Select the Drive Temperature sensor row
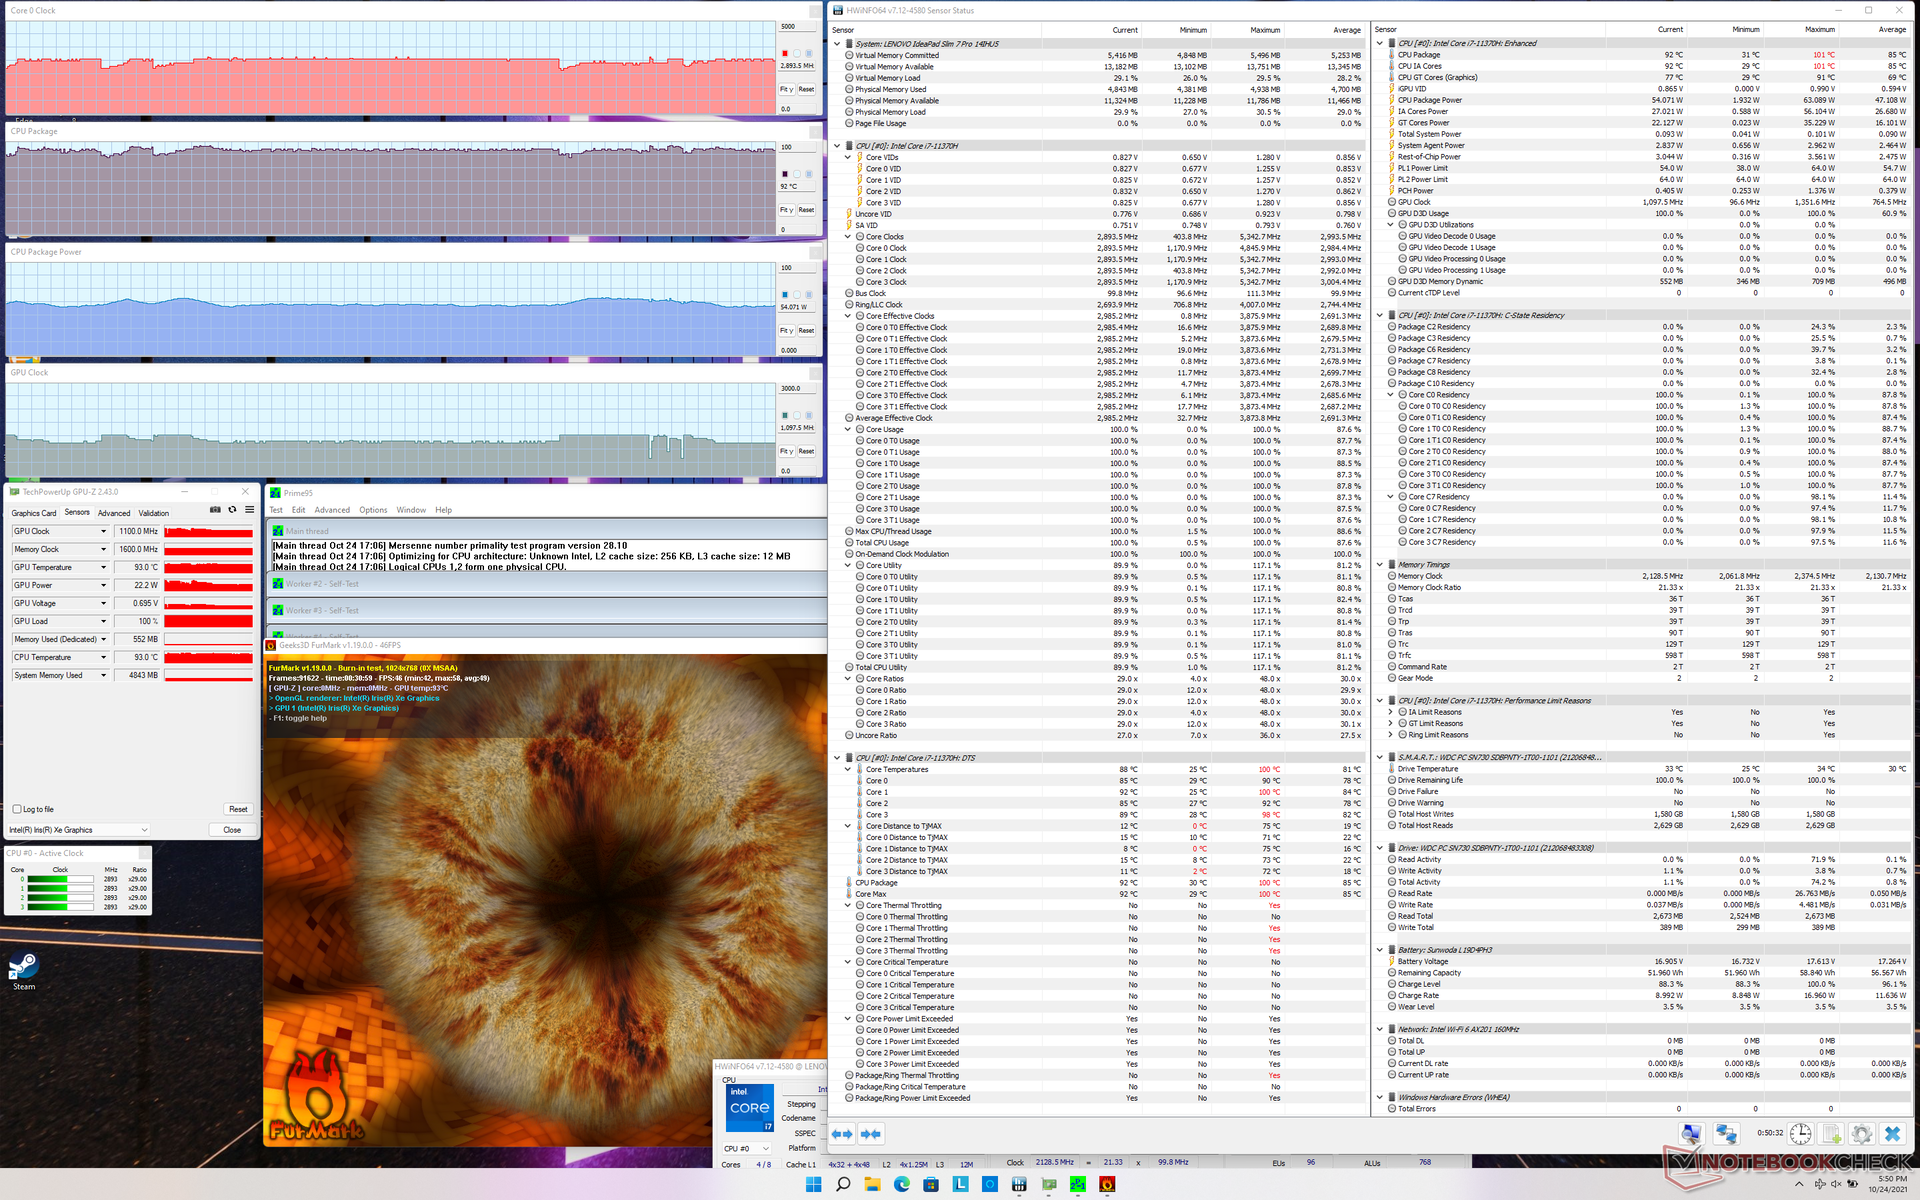The image size is (1920, 1200). pos(1648,769)
